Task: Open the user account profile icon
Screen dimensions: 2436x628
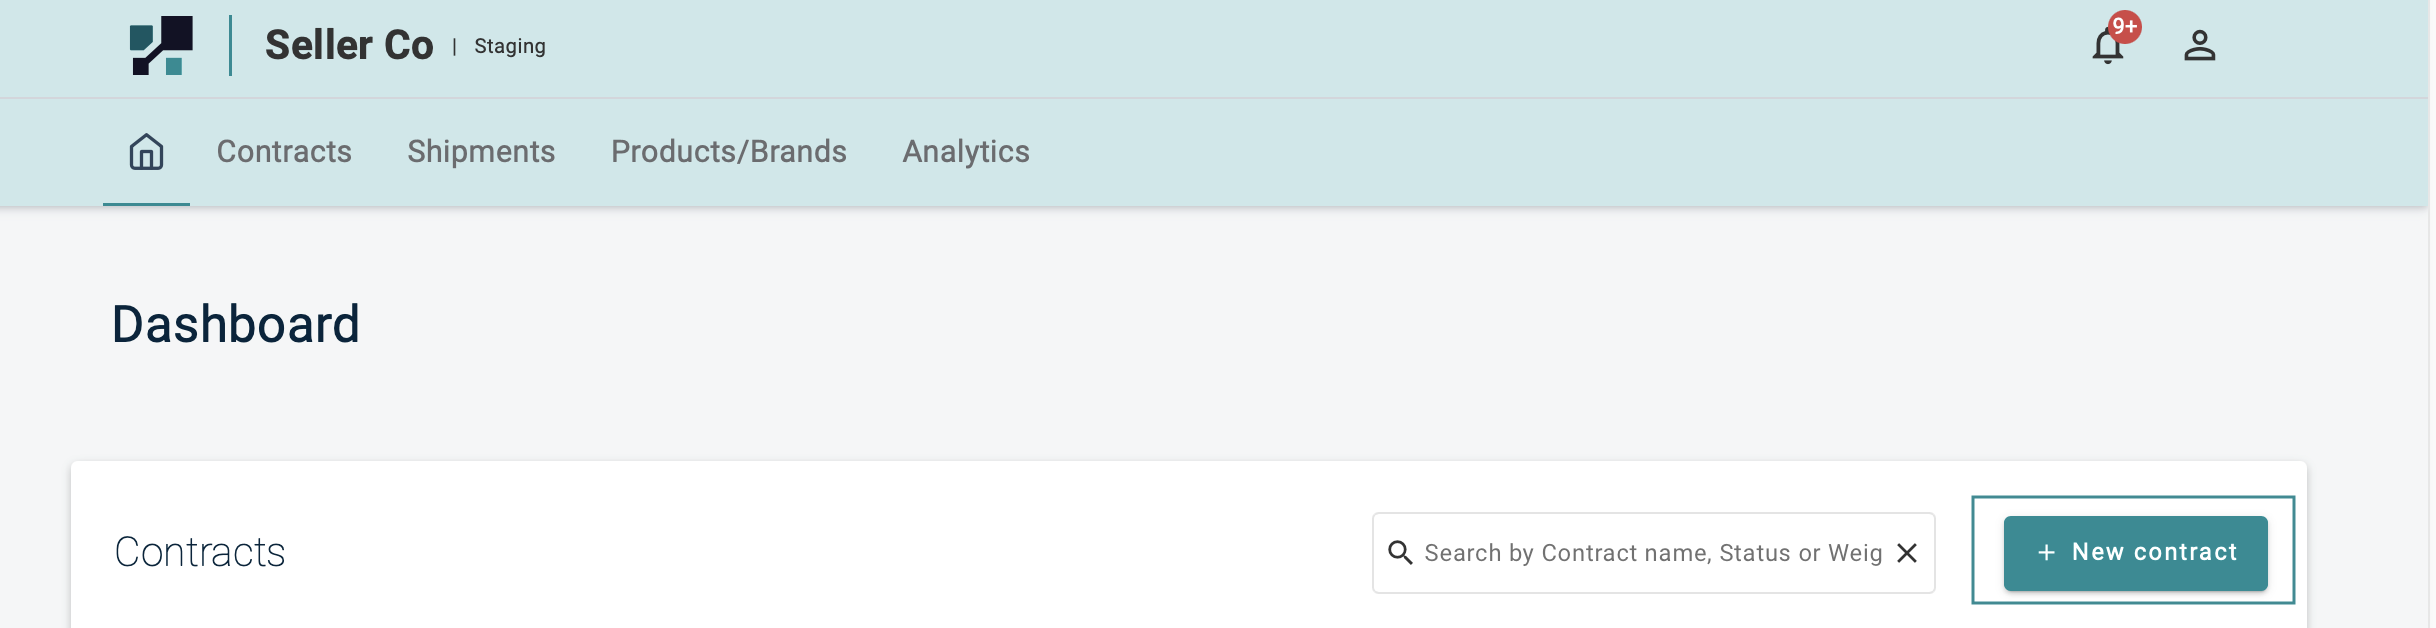Action: [x=2199, y=46]
